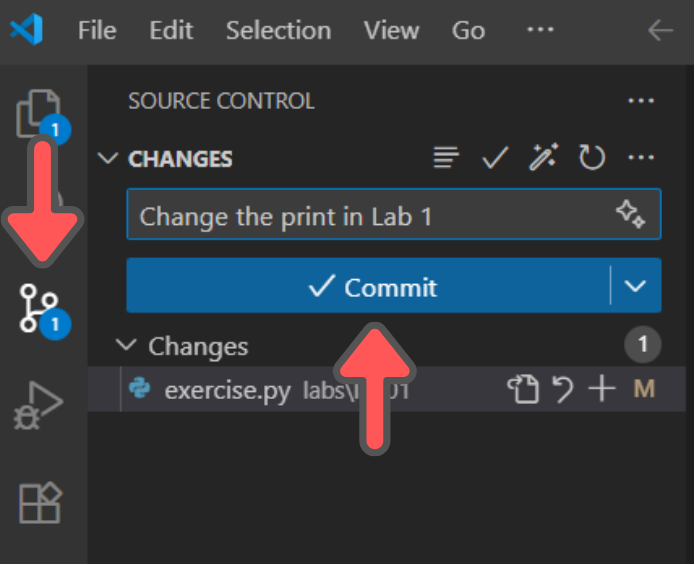This screenshot has height=565, width=695.
Task: Generate commit message with sparkle icon
Action: (630, 214)
